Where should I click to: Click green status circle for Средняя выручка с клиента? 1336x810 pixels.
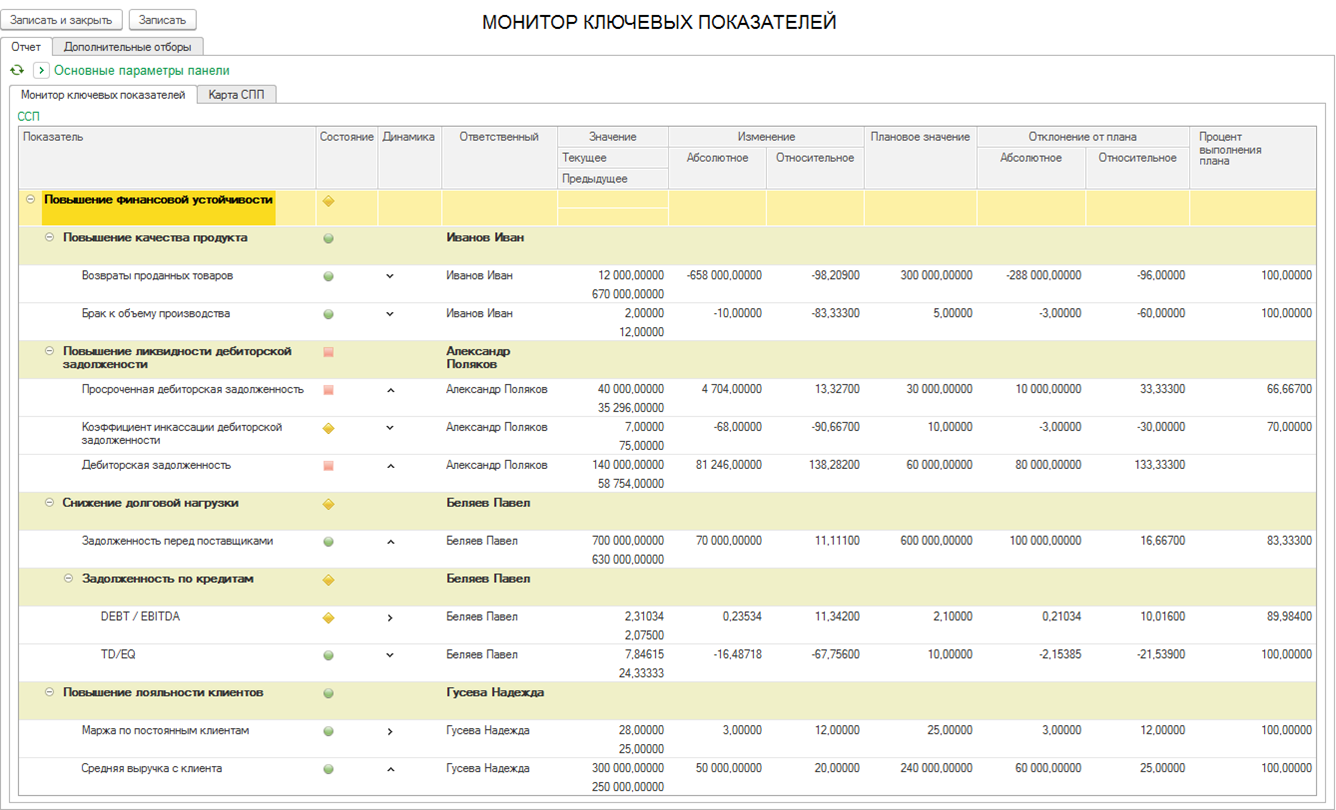[x=328, y=770]
